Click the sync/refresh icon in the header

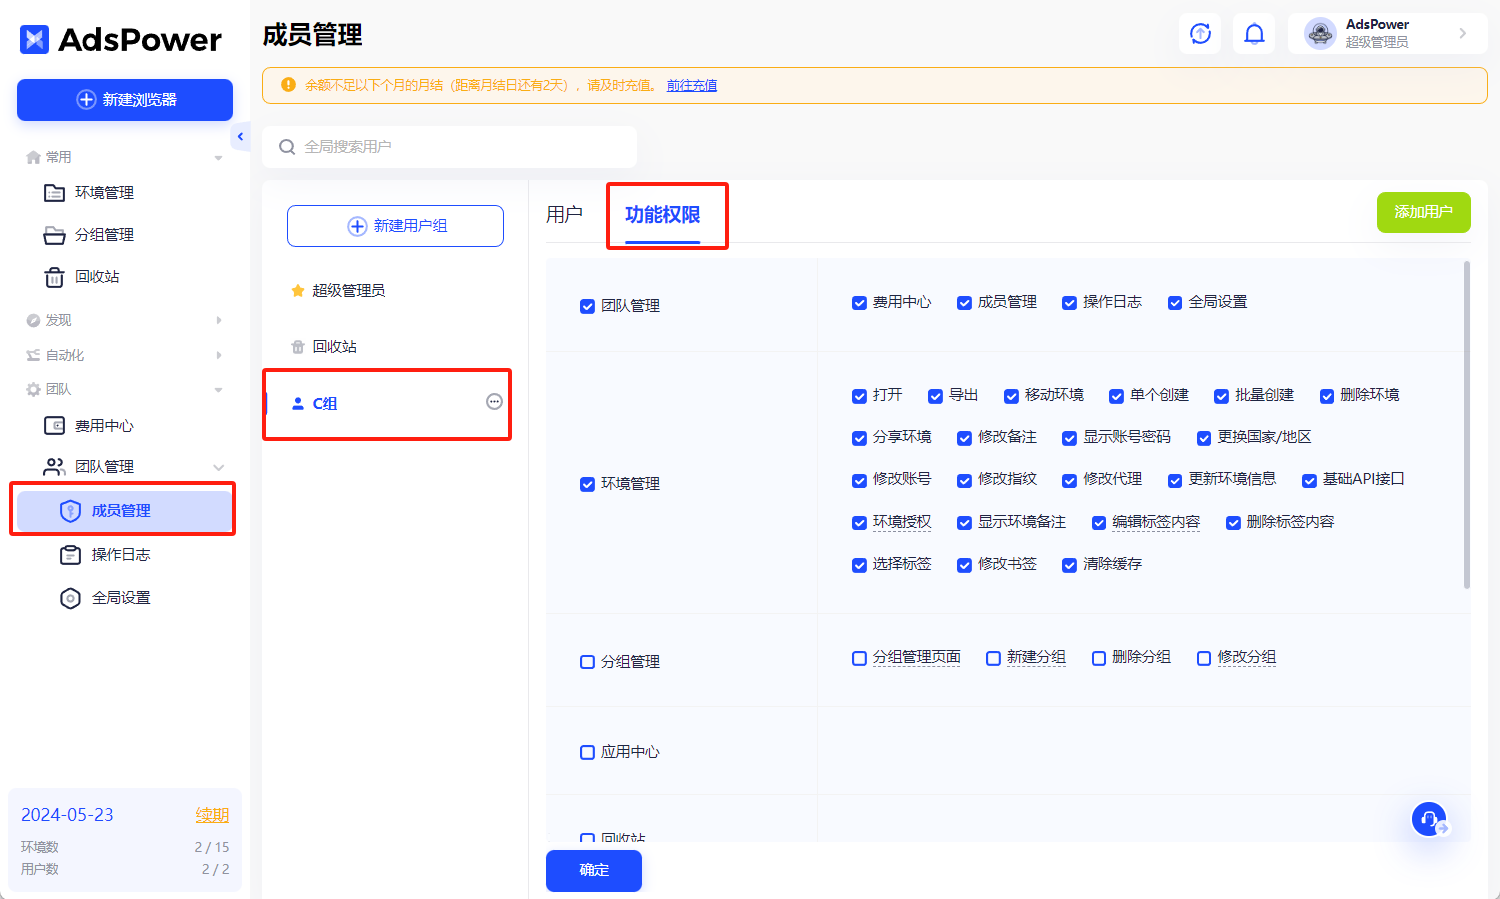[1199, 33]
